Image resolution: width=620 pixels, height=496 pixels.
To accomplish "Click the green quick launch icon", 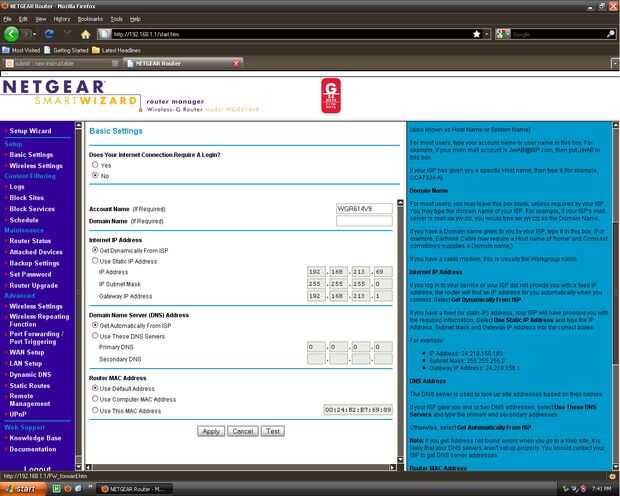I will point(56,489).
